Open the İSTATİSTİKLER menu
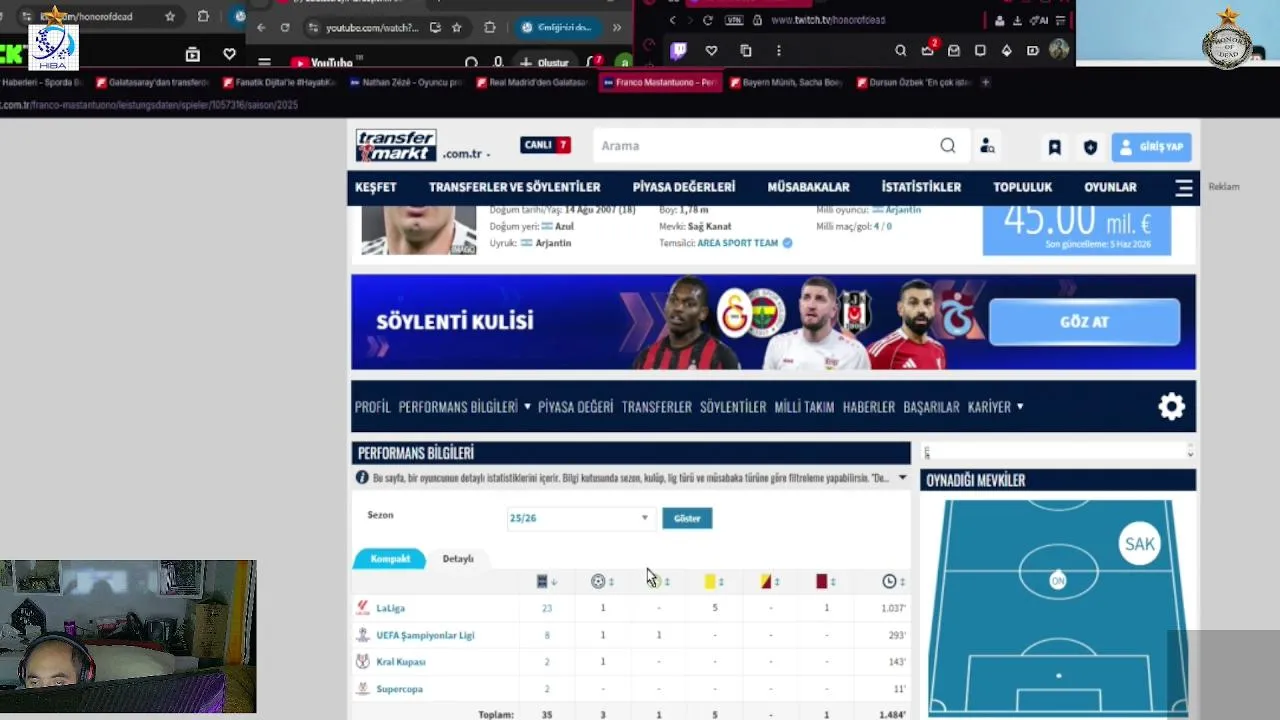 (x=921, y=187)
